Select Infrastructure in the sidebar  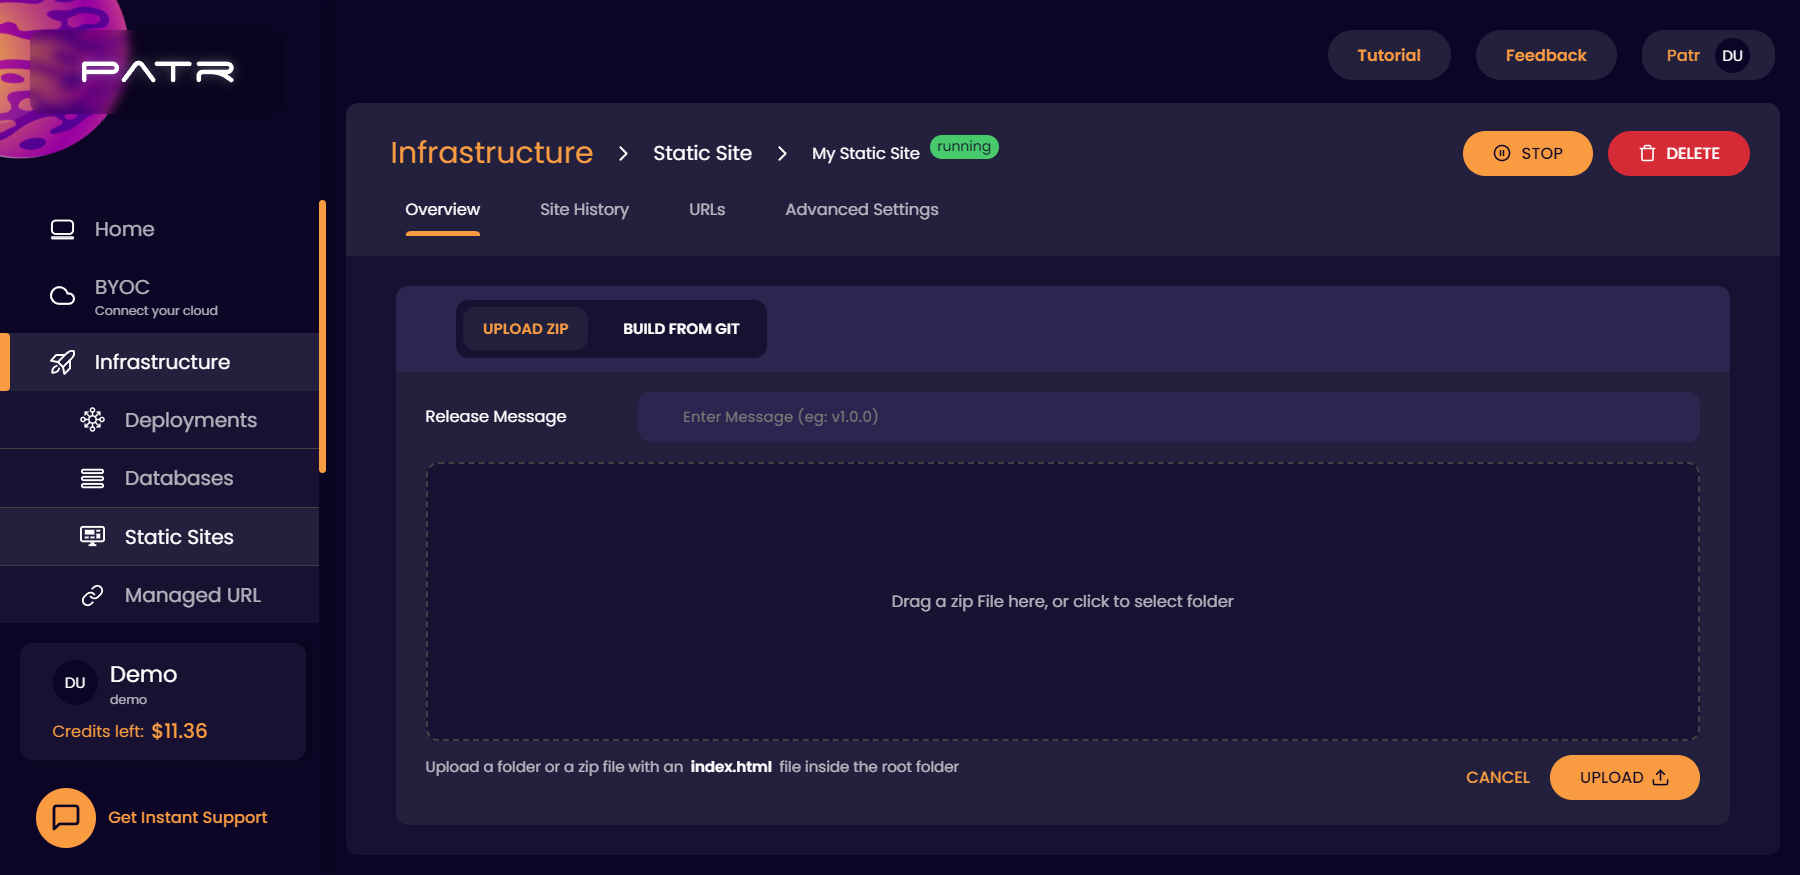click(160, 362)
